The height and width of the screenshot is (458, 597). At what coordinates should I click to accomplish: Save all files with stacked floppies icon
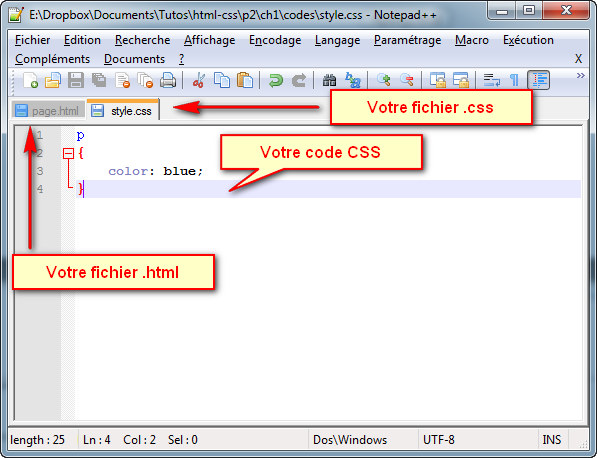[x=99, y=80]
